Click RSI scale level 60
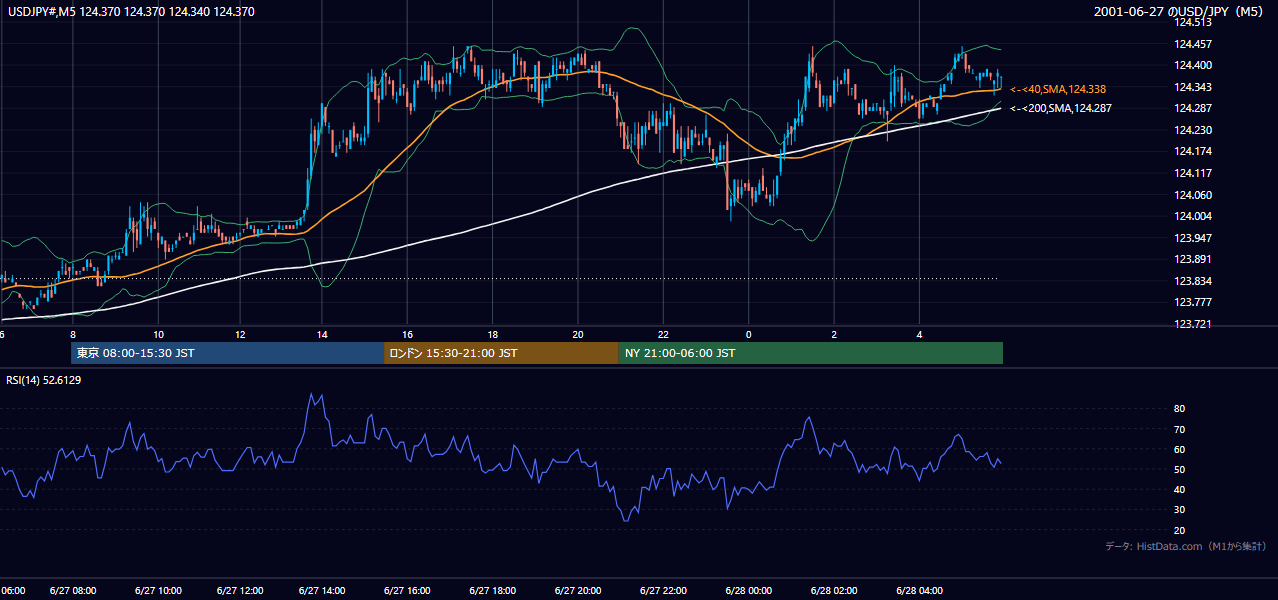This screenshot has width=1278, height=600. [x=1180, y=449]
